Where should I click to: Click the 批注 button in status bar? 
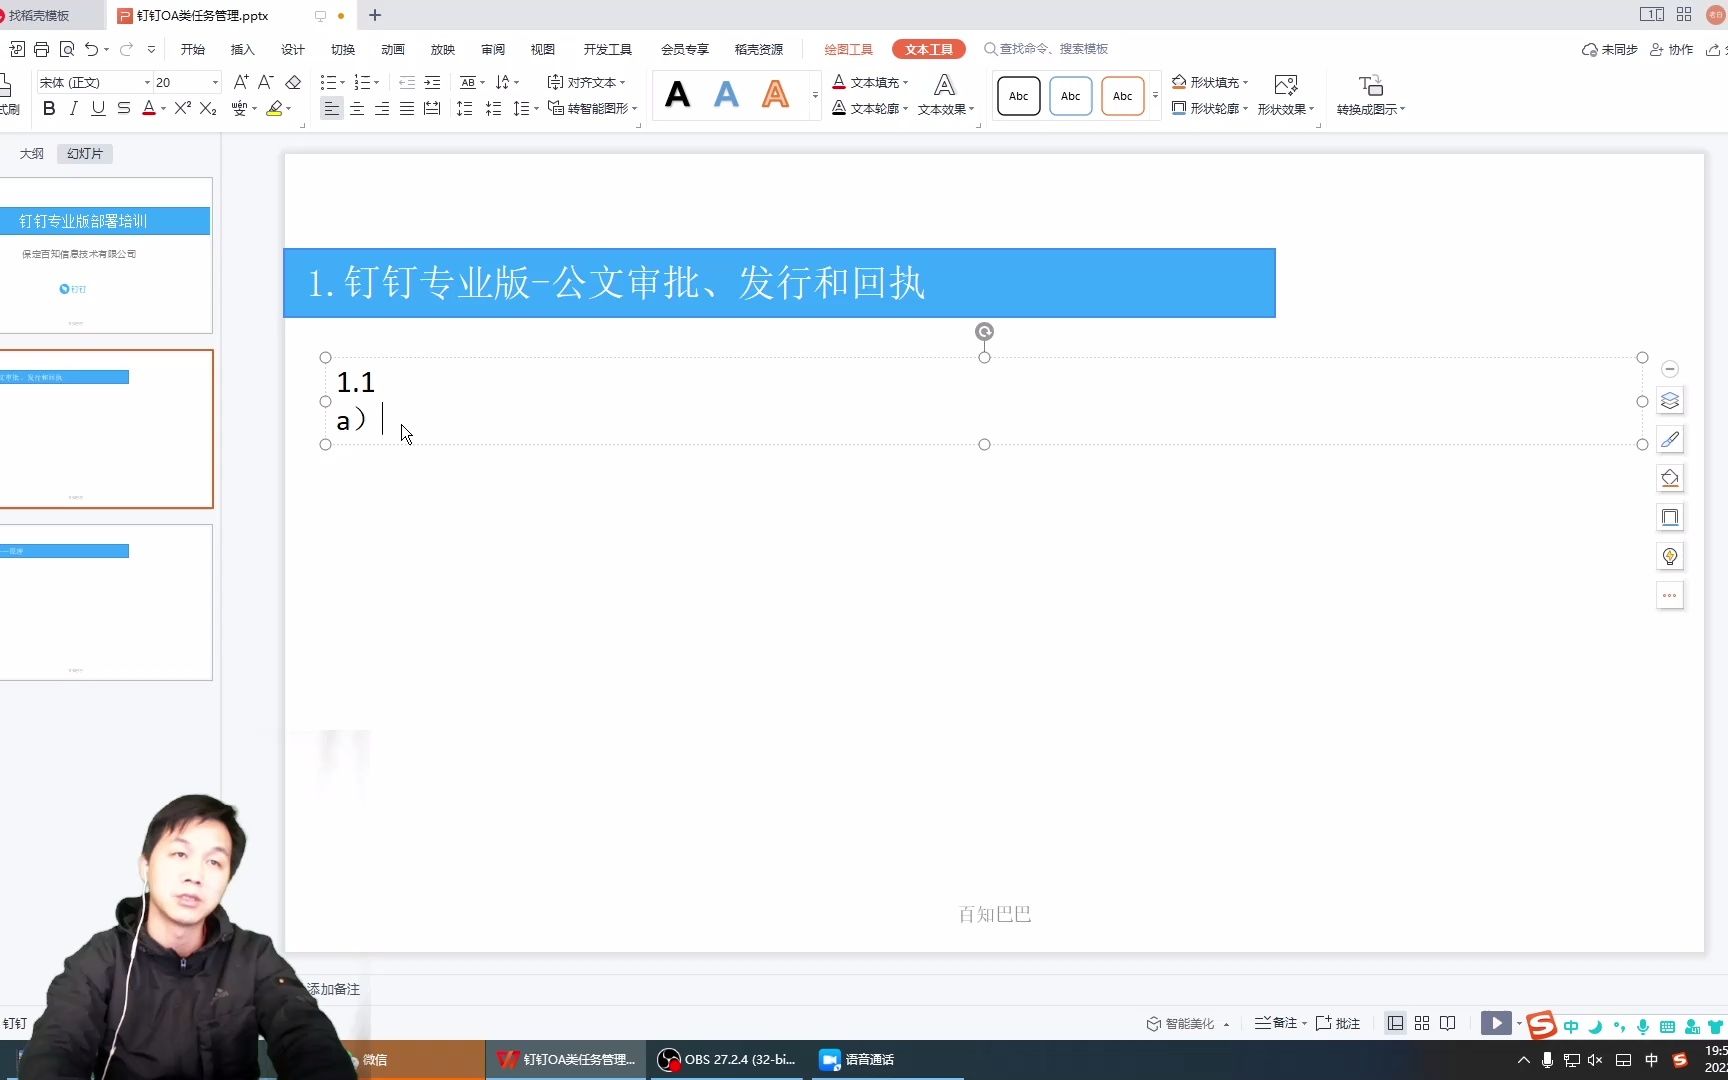tap(1338, 1023)
